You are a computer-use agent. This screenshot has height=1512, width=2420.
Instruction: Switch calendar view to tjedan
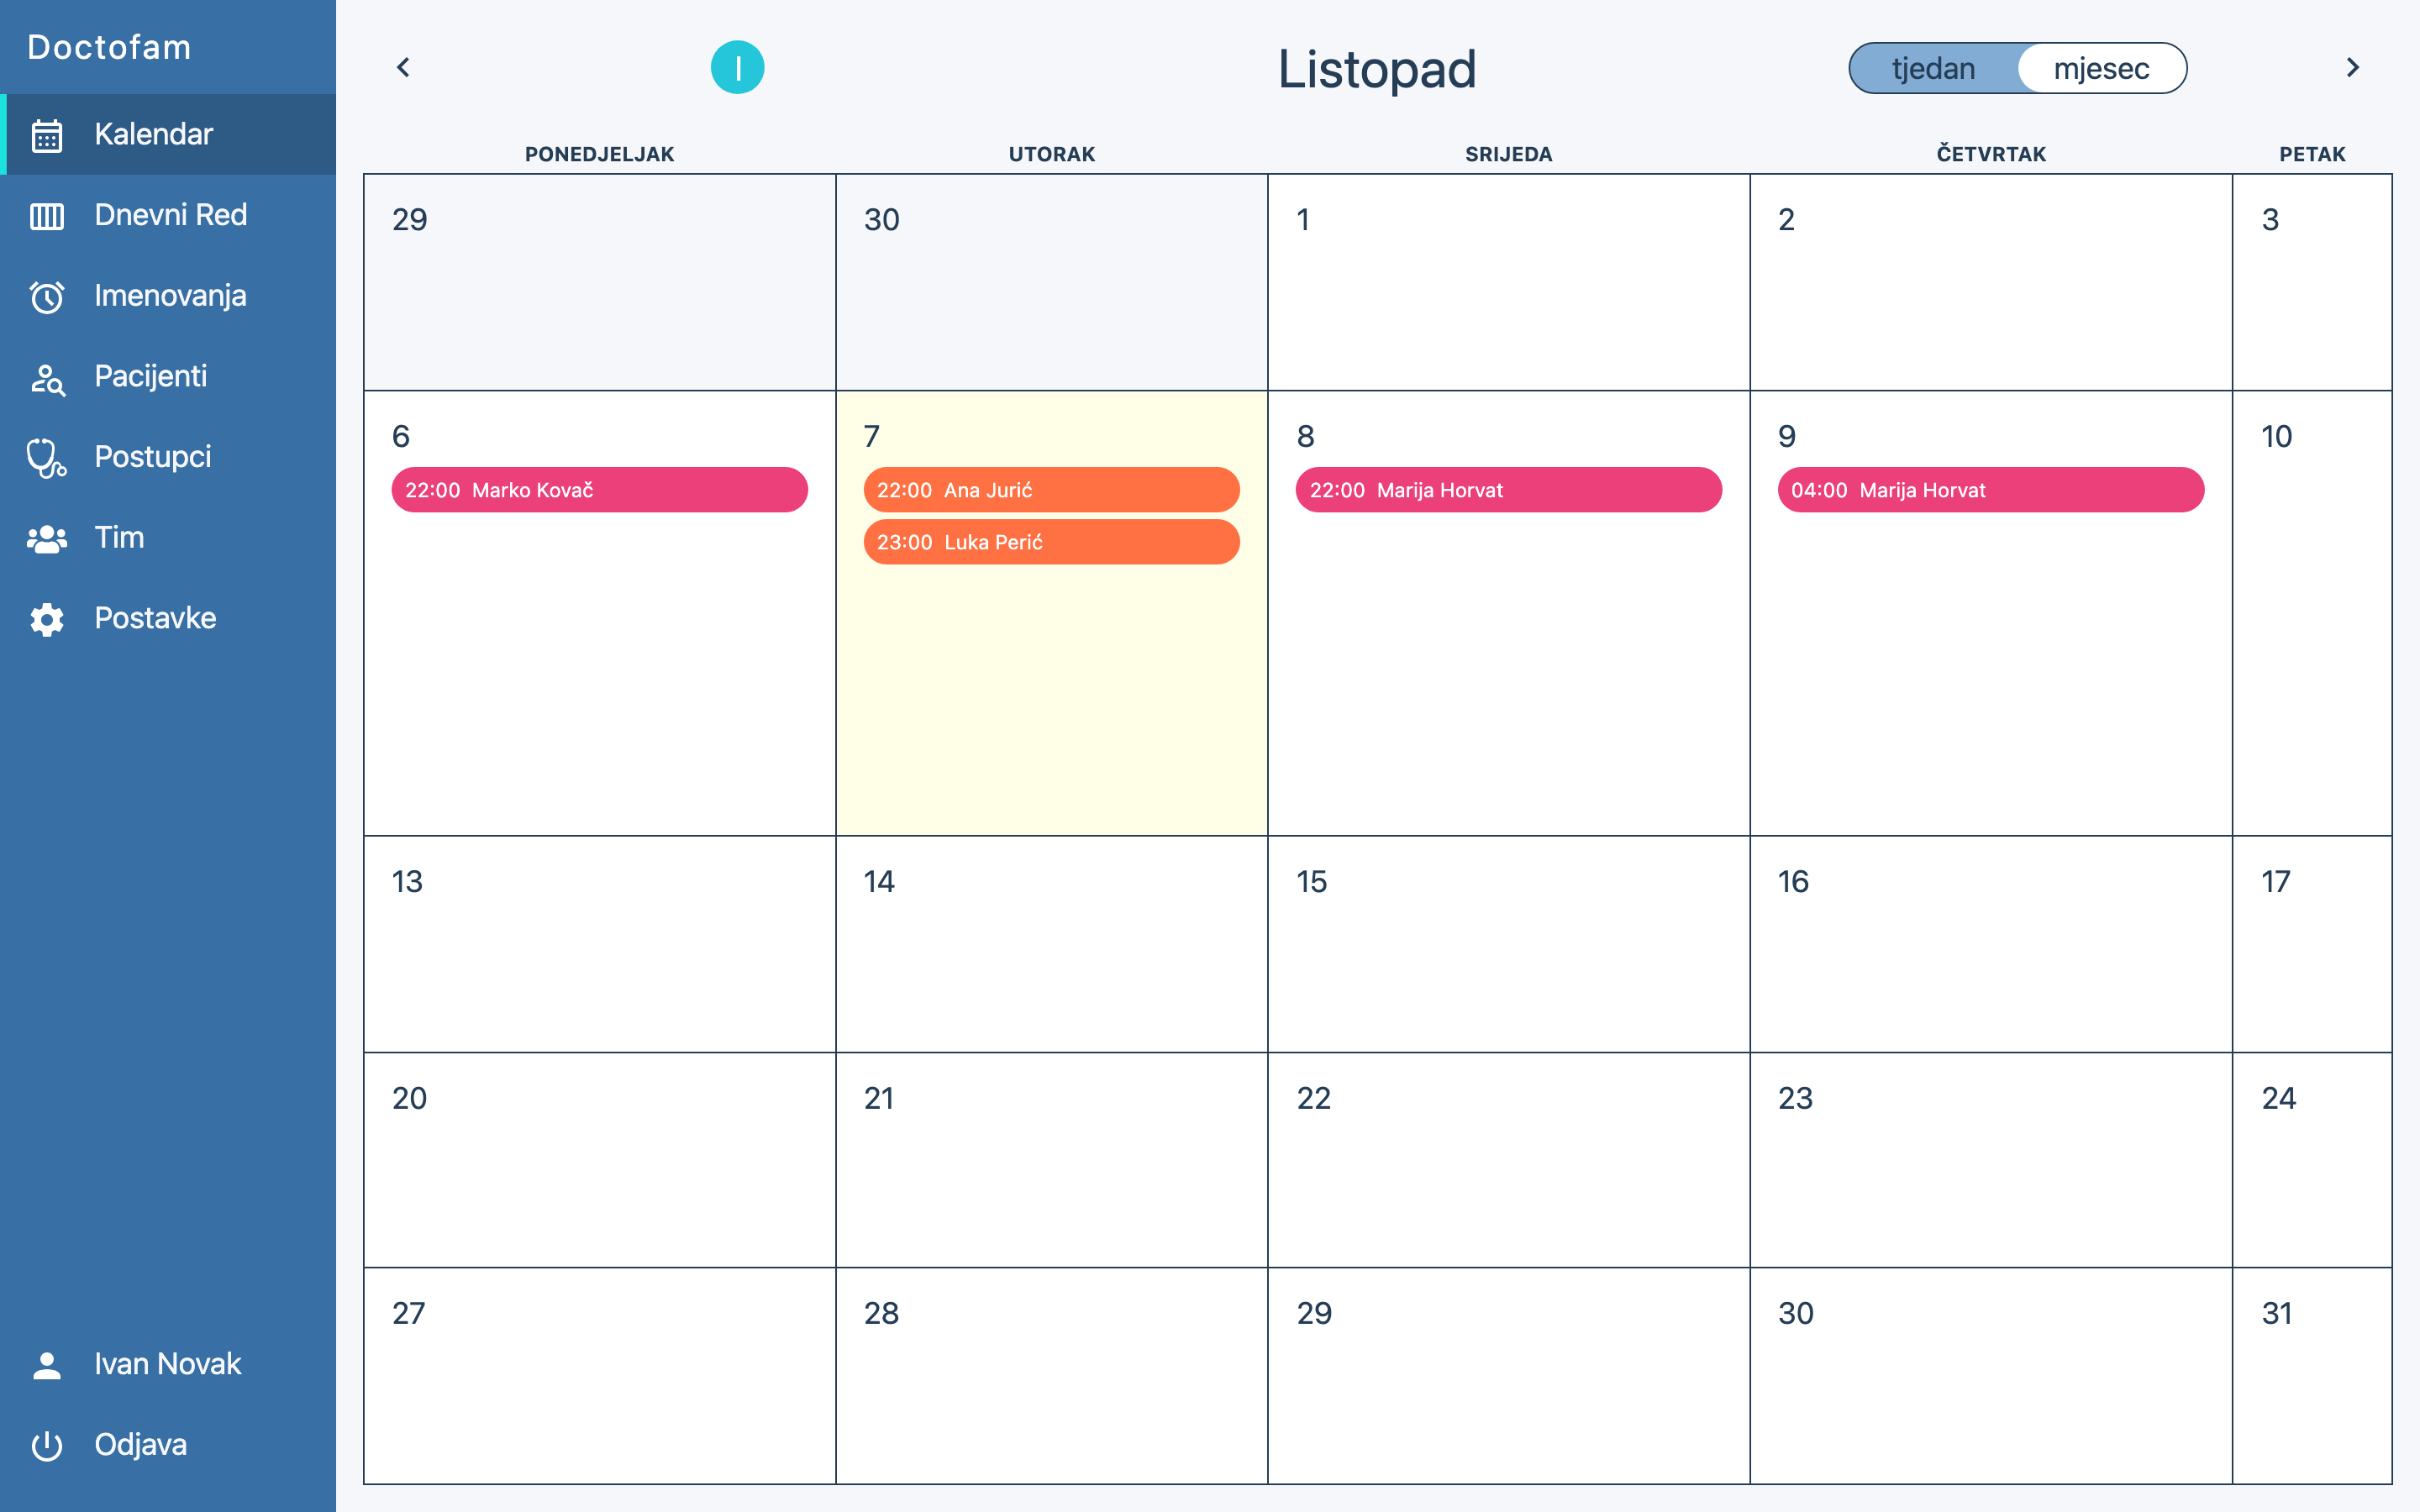point(1933,68)
